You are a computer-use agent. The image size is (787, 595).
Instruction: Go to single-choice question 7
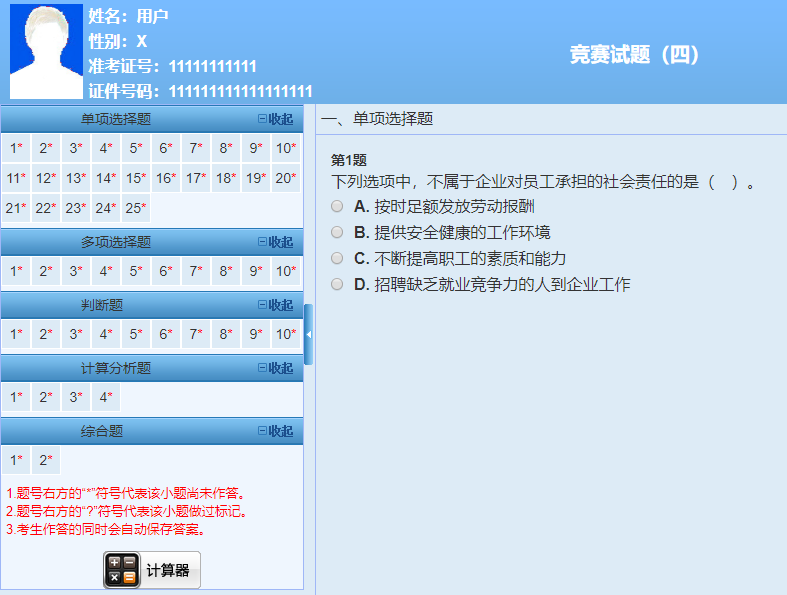click(196, 148)
